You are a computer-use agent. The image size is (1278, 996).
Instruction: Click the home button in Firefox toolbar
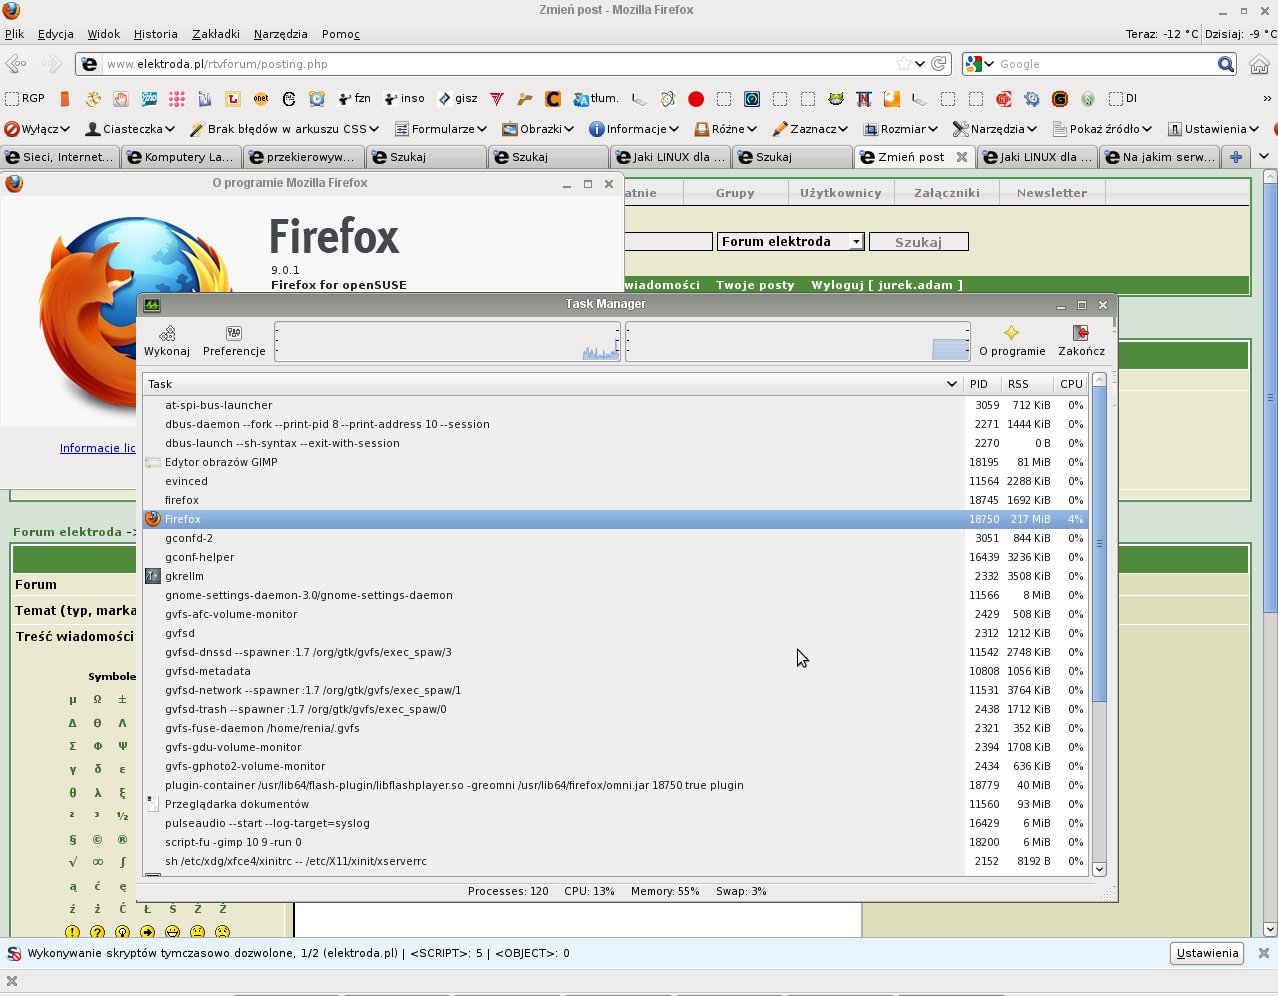click(1259, 64)
